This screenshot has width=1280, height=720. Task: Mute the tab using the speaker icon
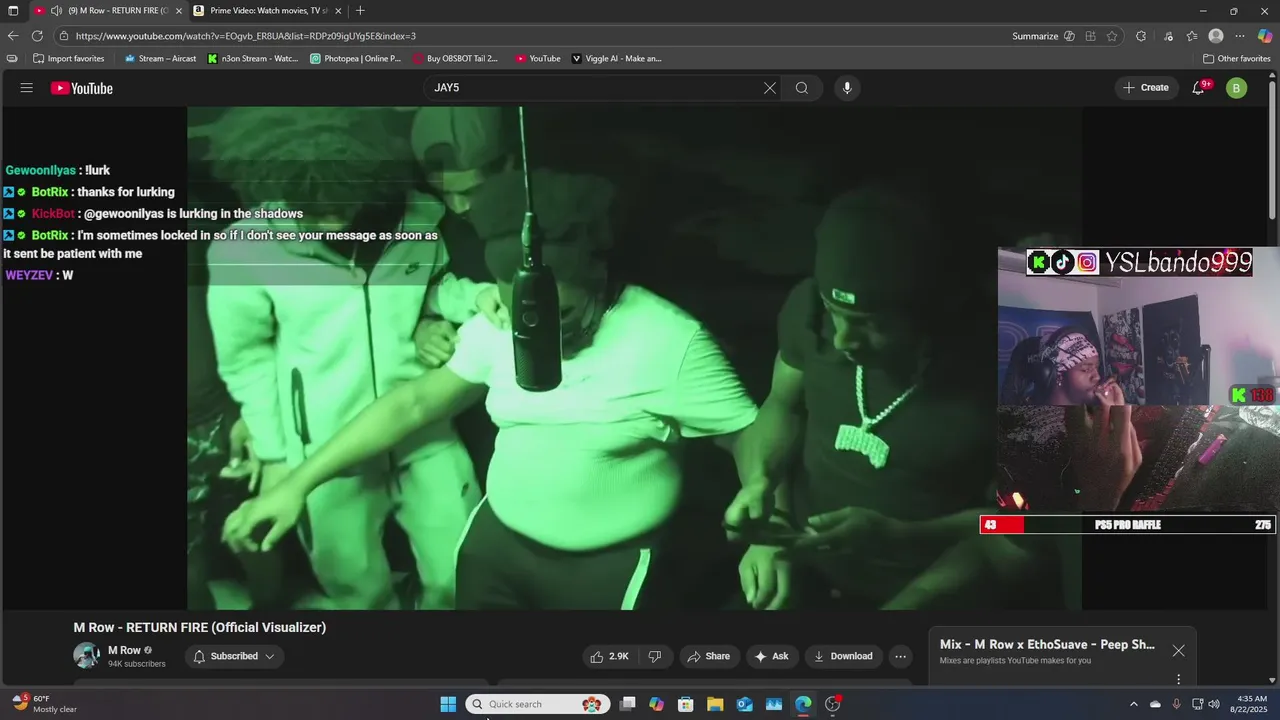pyautogui.click(x=57, y=10)
